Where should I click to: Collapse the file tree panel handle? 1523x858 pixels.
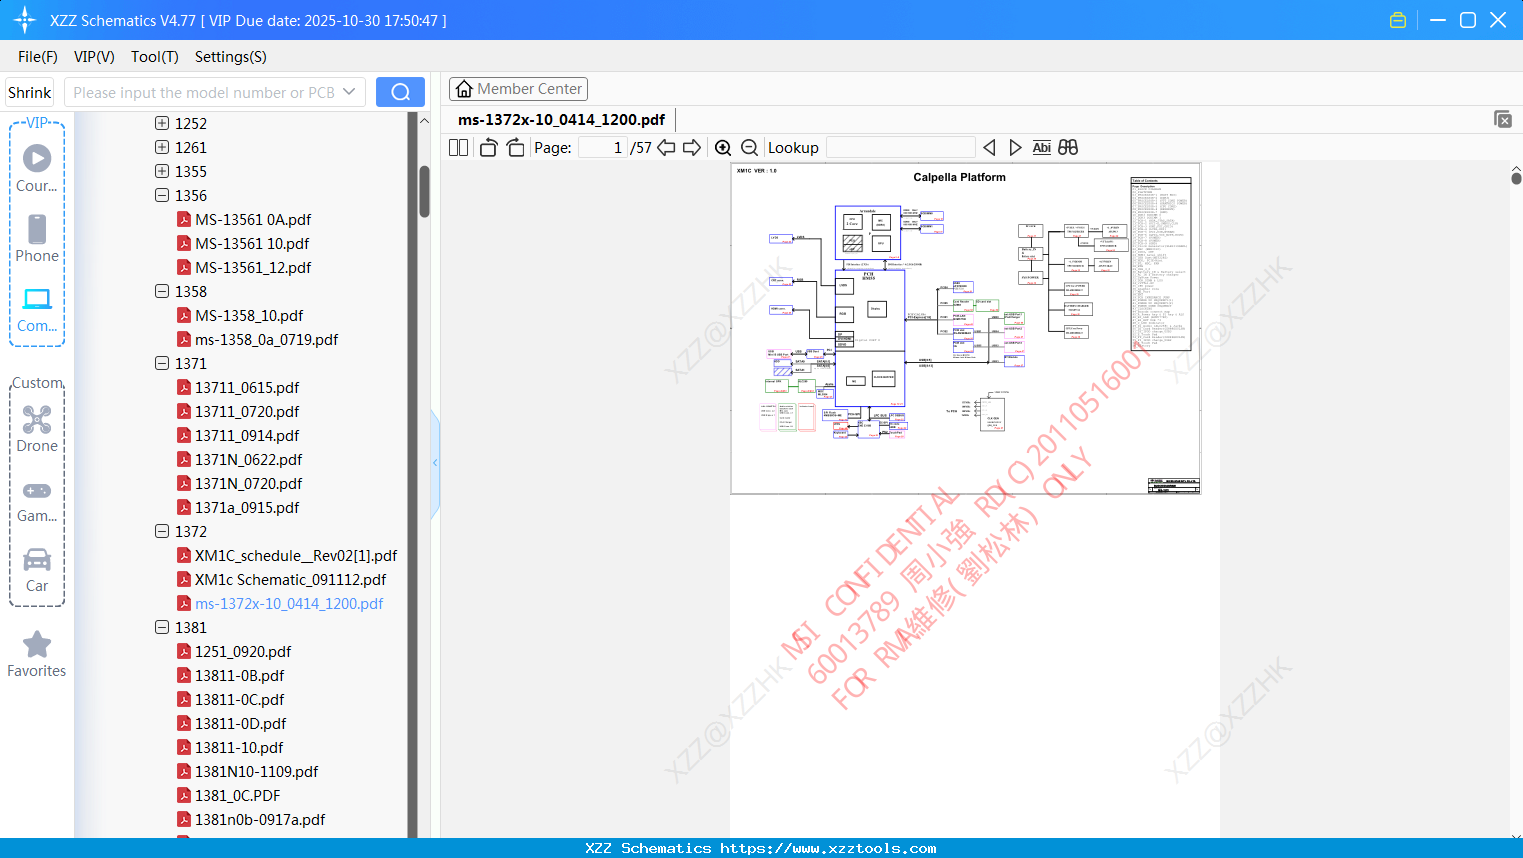[435, 463]
